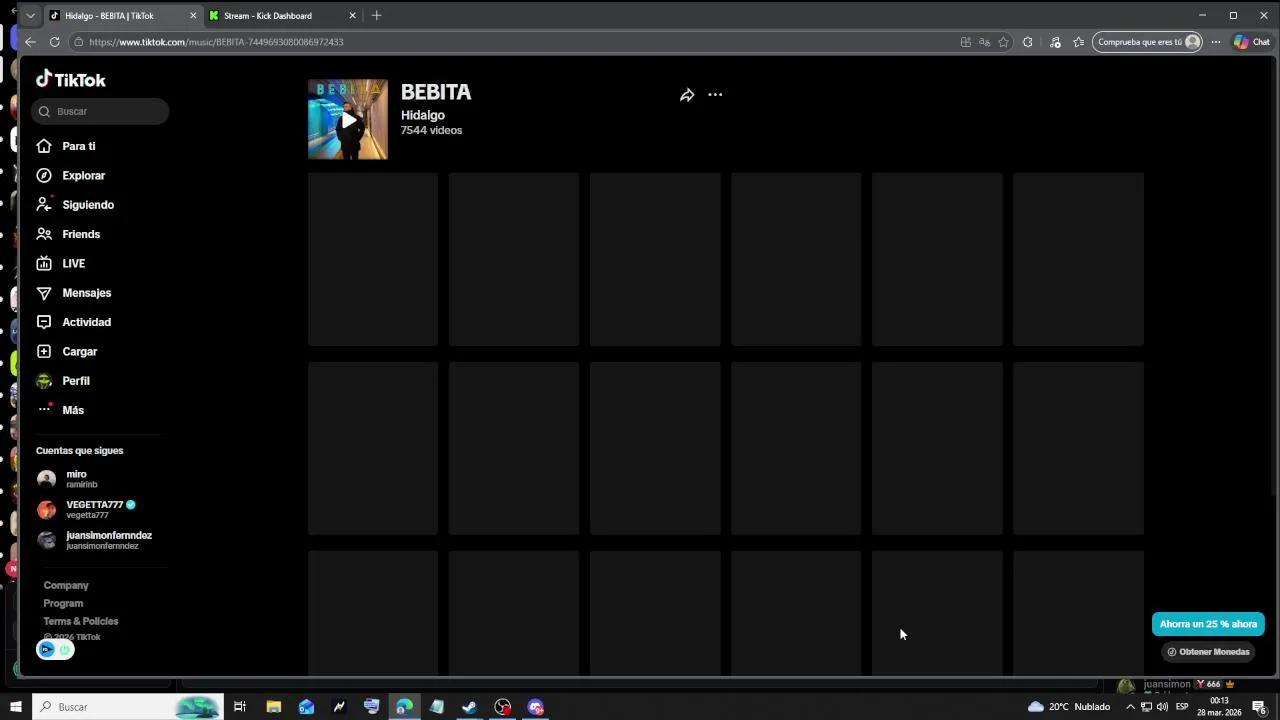Go to the Explorar compass page
Screen dimensions: 1280x720
point(70,175)
